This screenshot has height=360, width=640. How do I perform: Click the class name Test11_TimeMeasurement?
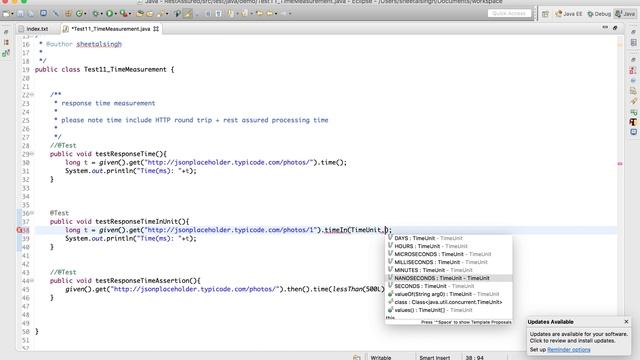click(125, 69)
